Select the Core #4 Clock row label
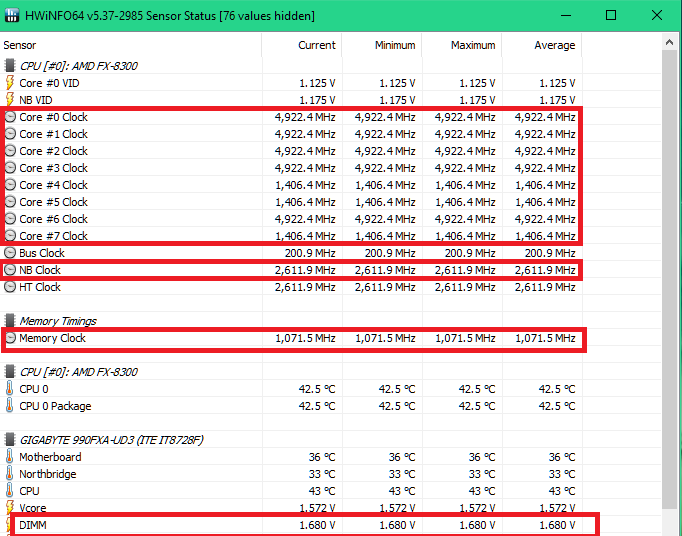This screenshot has width=682, height=536. tap(53, 185)
